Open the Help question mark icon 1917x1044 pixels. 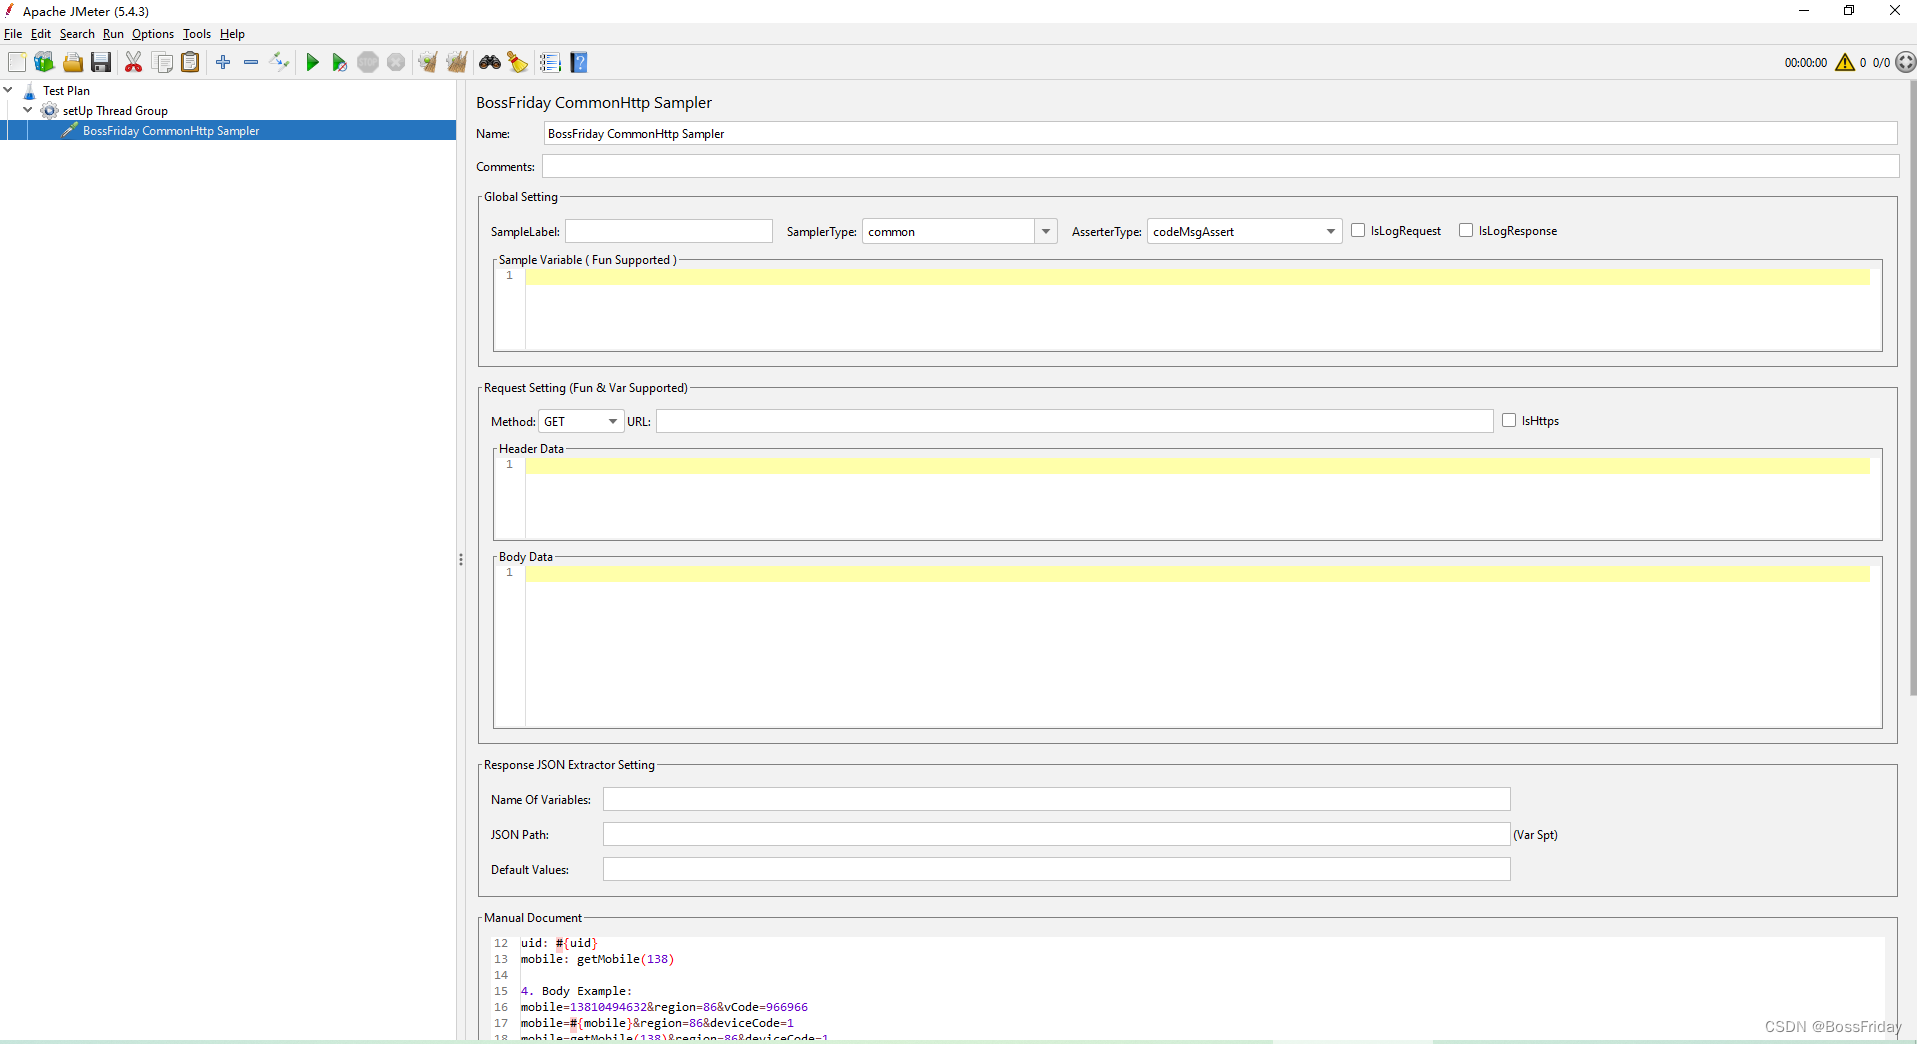tap(579, 62)
